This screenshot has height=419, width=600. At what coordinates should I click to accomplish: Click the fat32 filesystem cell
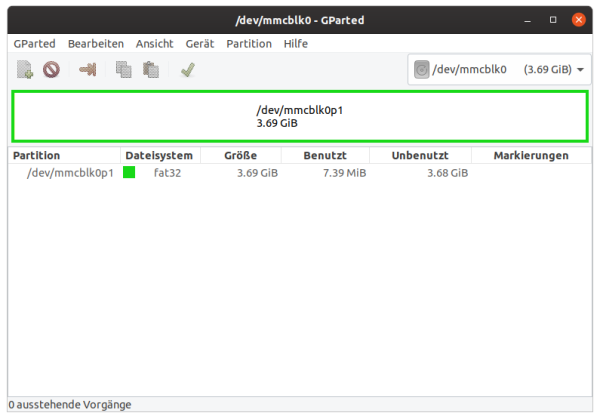tap(167, 173)
